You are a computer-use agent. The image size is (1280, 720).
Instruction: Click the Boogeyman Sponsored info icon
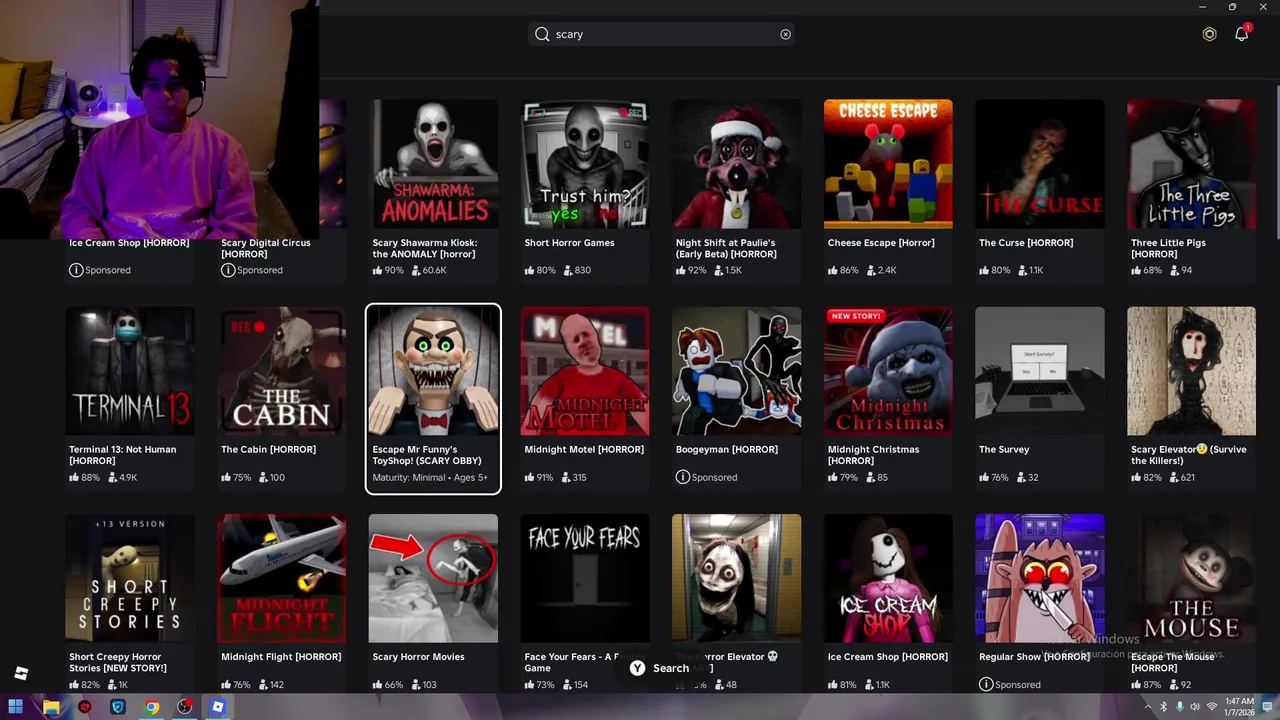[682, 477]
